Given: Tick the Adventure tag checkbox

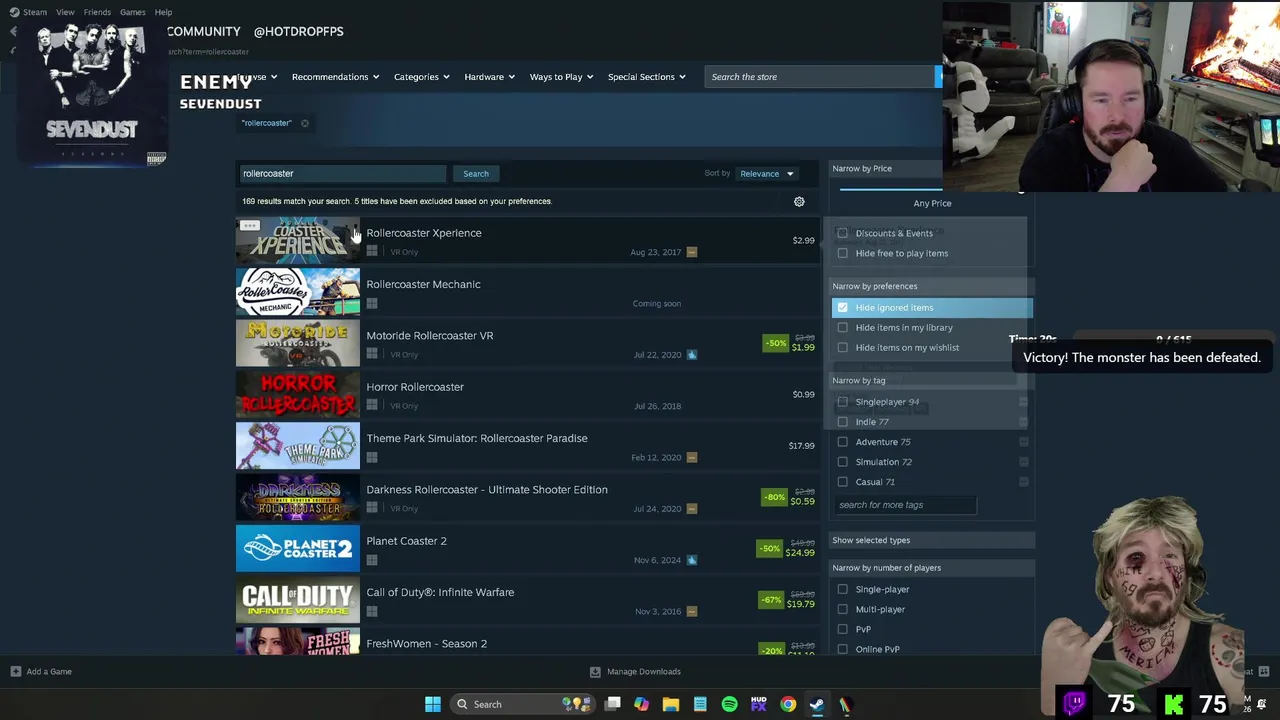Looking at the screenshot, I should (842, 442).
